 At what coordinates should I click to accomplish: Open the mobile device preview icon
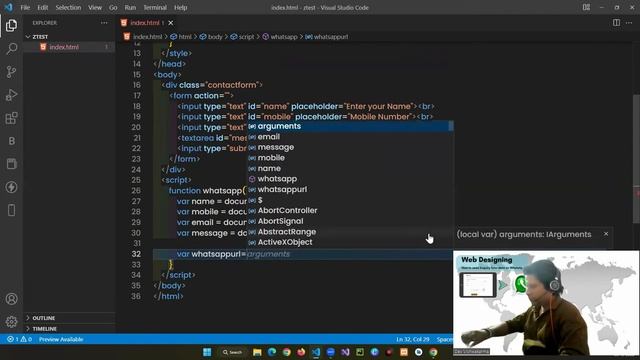coord(11,210)
